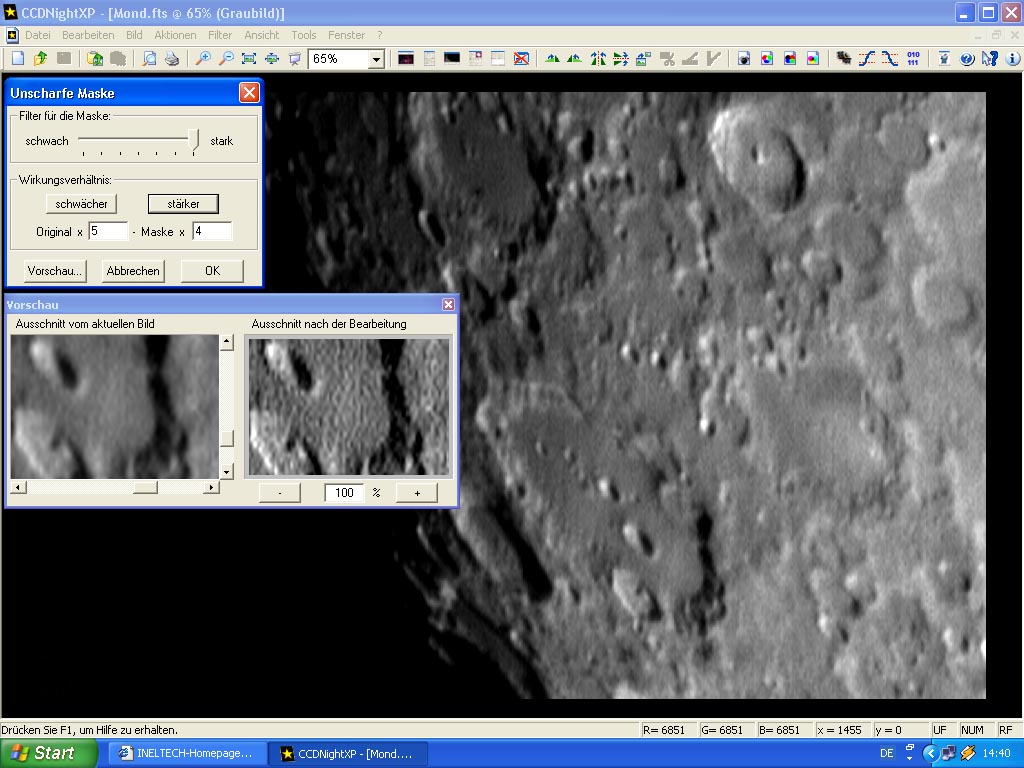Confirm Unscharfe Maske with OK
Screen dimensions: 1024x768
click(x=212, y=271)
